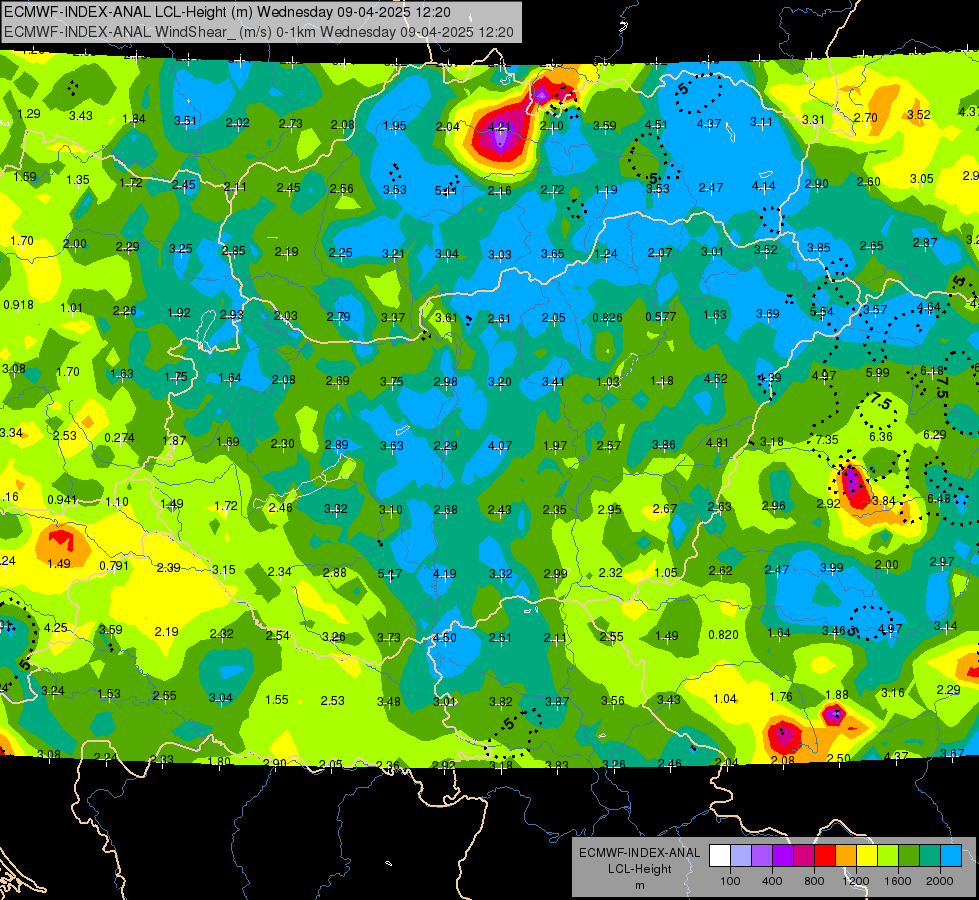This screenshot has width=979, height=900.
Task: Click the wind shear value "6.48"
Action: pyautogui.click(x=938, y=498)
